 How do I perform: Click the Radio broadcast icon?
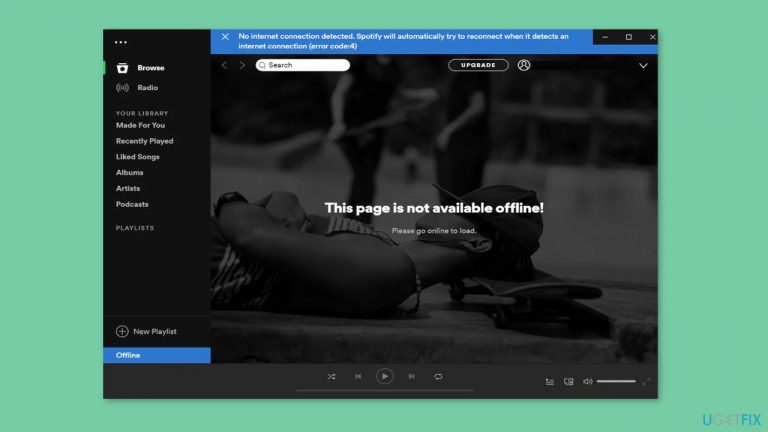(x=122, y=88)
